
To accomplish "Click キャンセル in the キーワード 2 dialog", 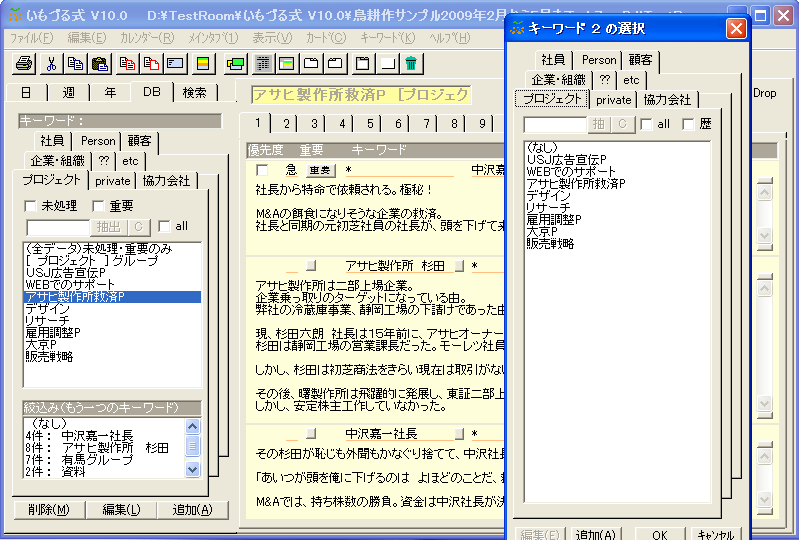I will [x=715, y=534].
